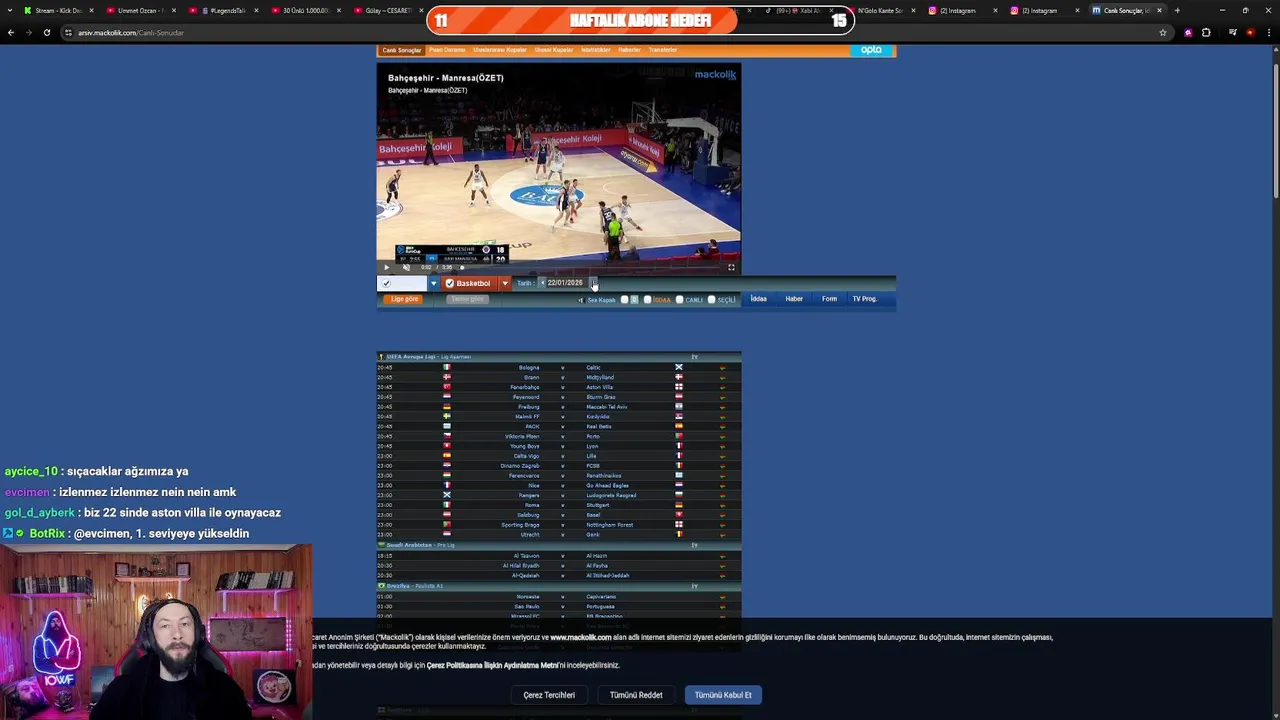Click Feyenoord team name
Screen dimensions: 1280x720
(525, 397)
